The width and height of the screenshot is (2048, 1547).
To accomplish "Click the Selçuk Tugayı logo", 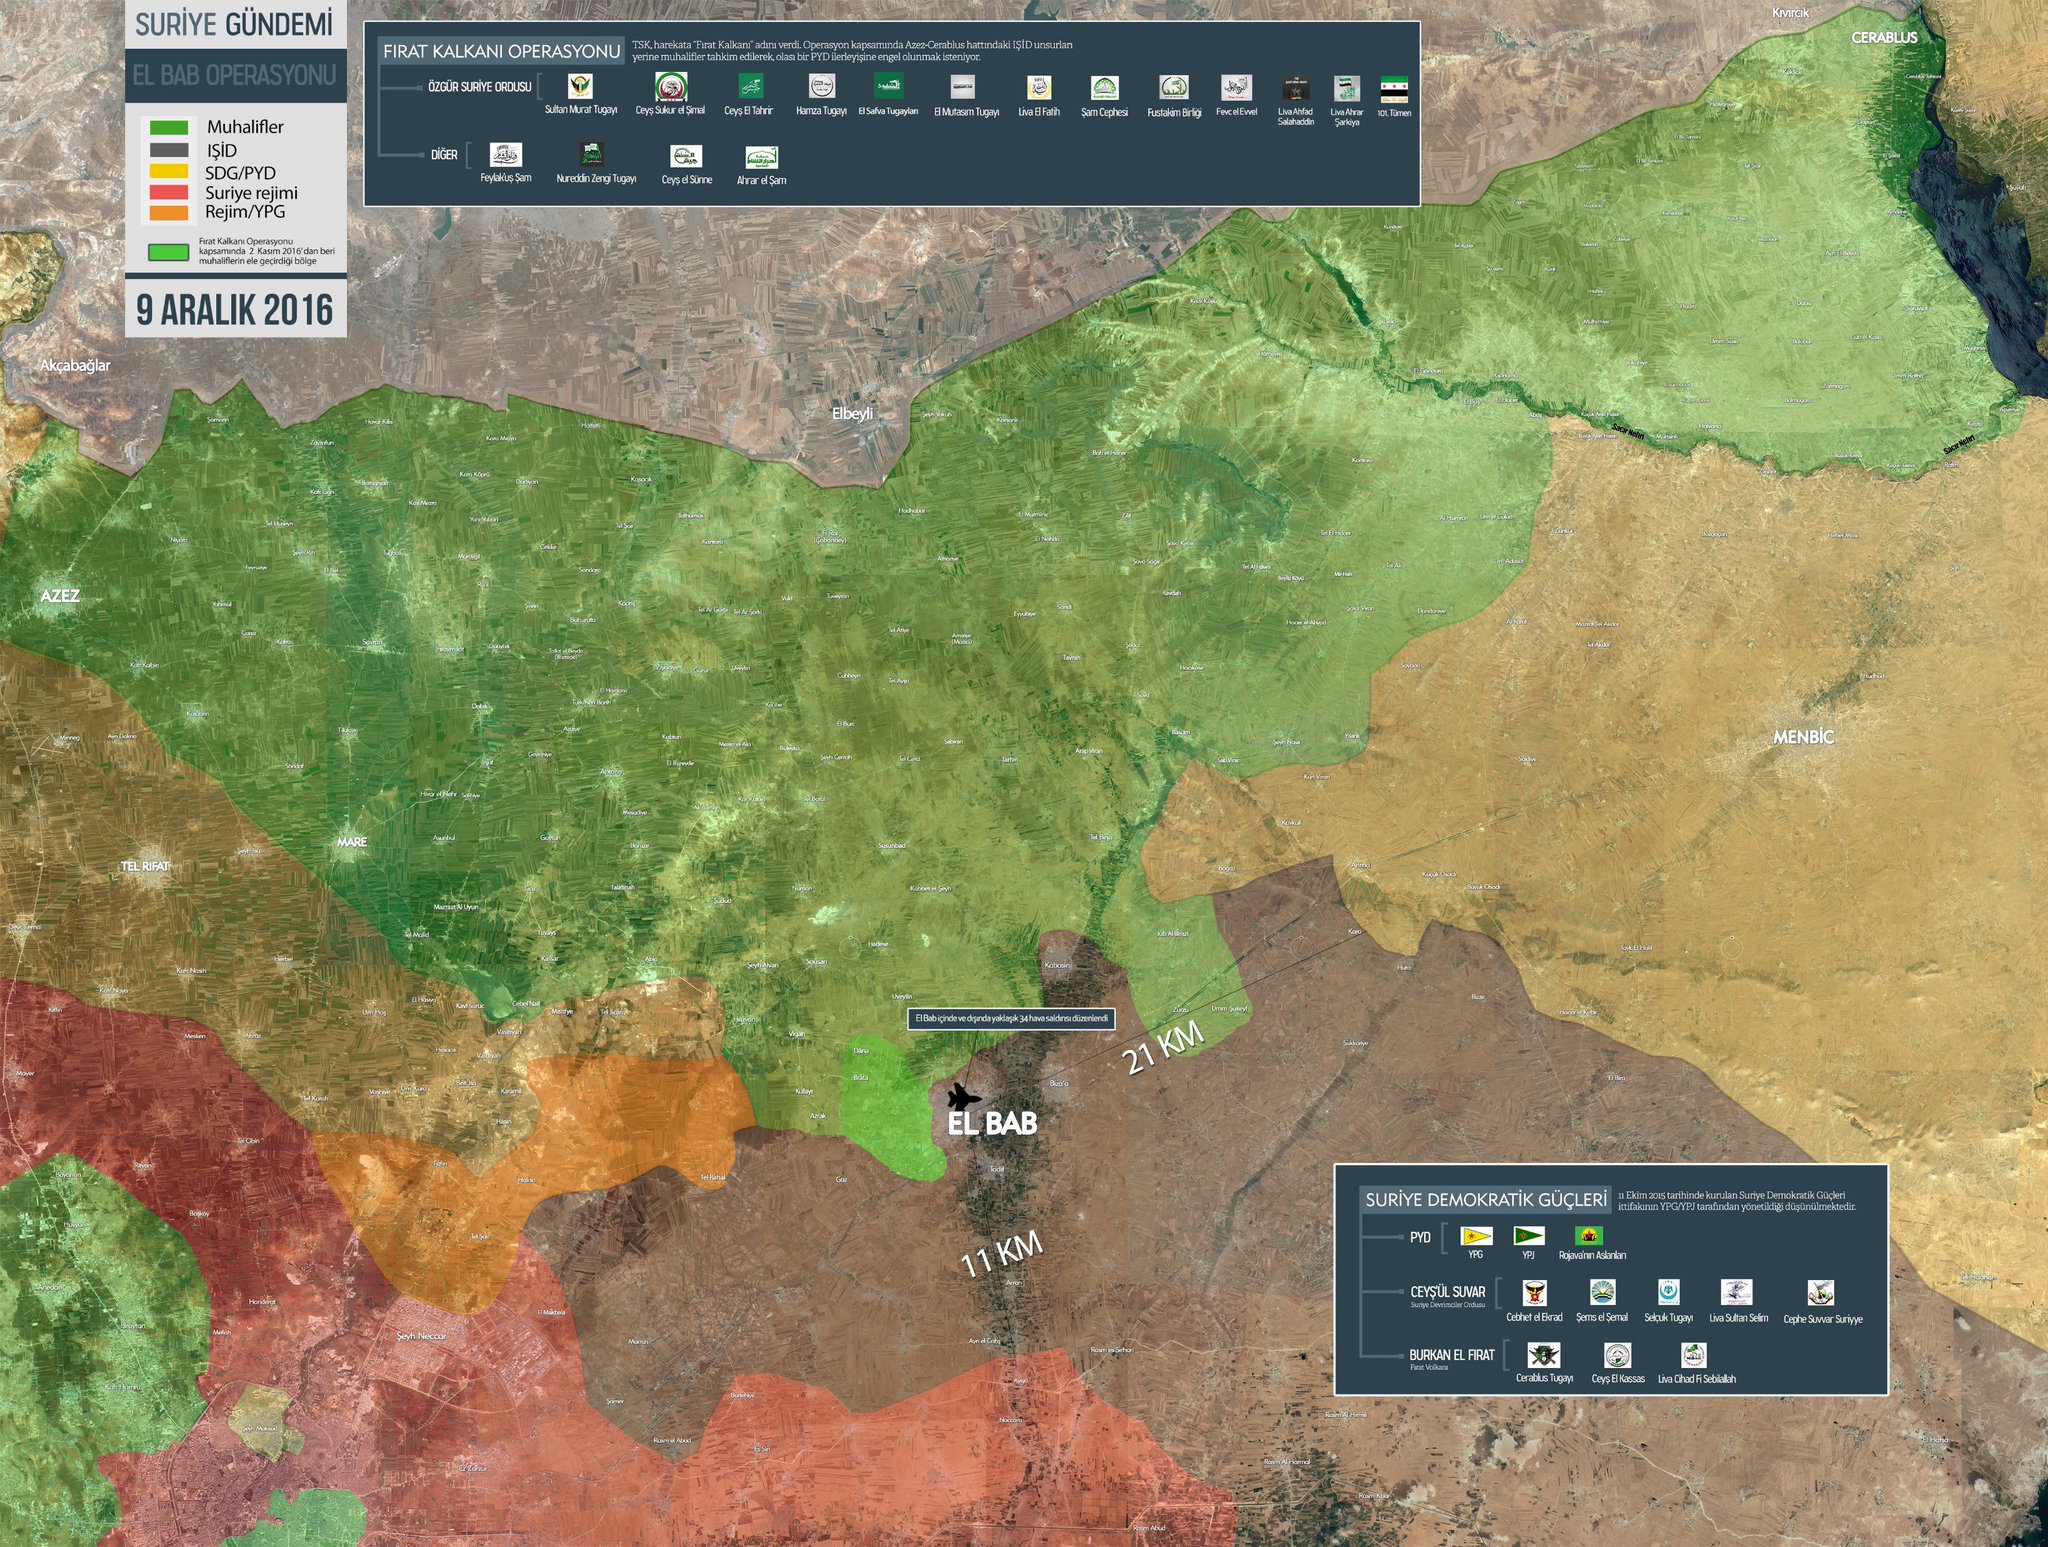I will pos(1669,1292).
